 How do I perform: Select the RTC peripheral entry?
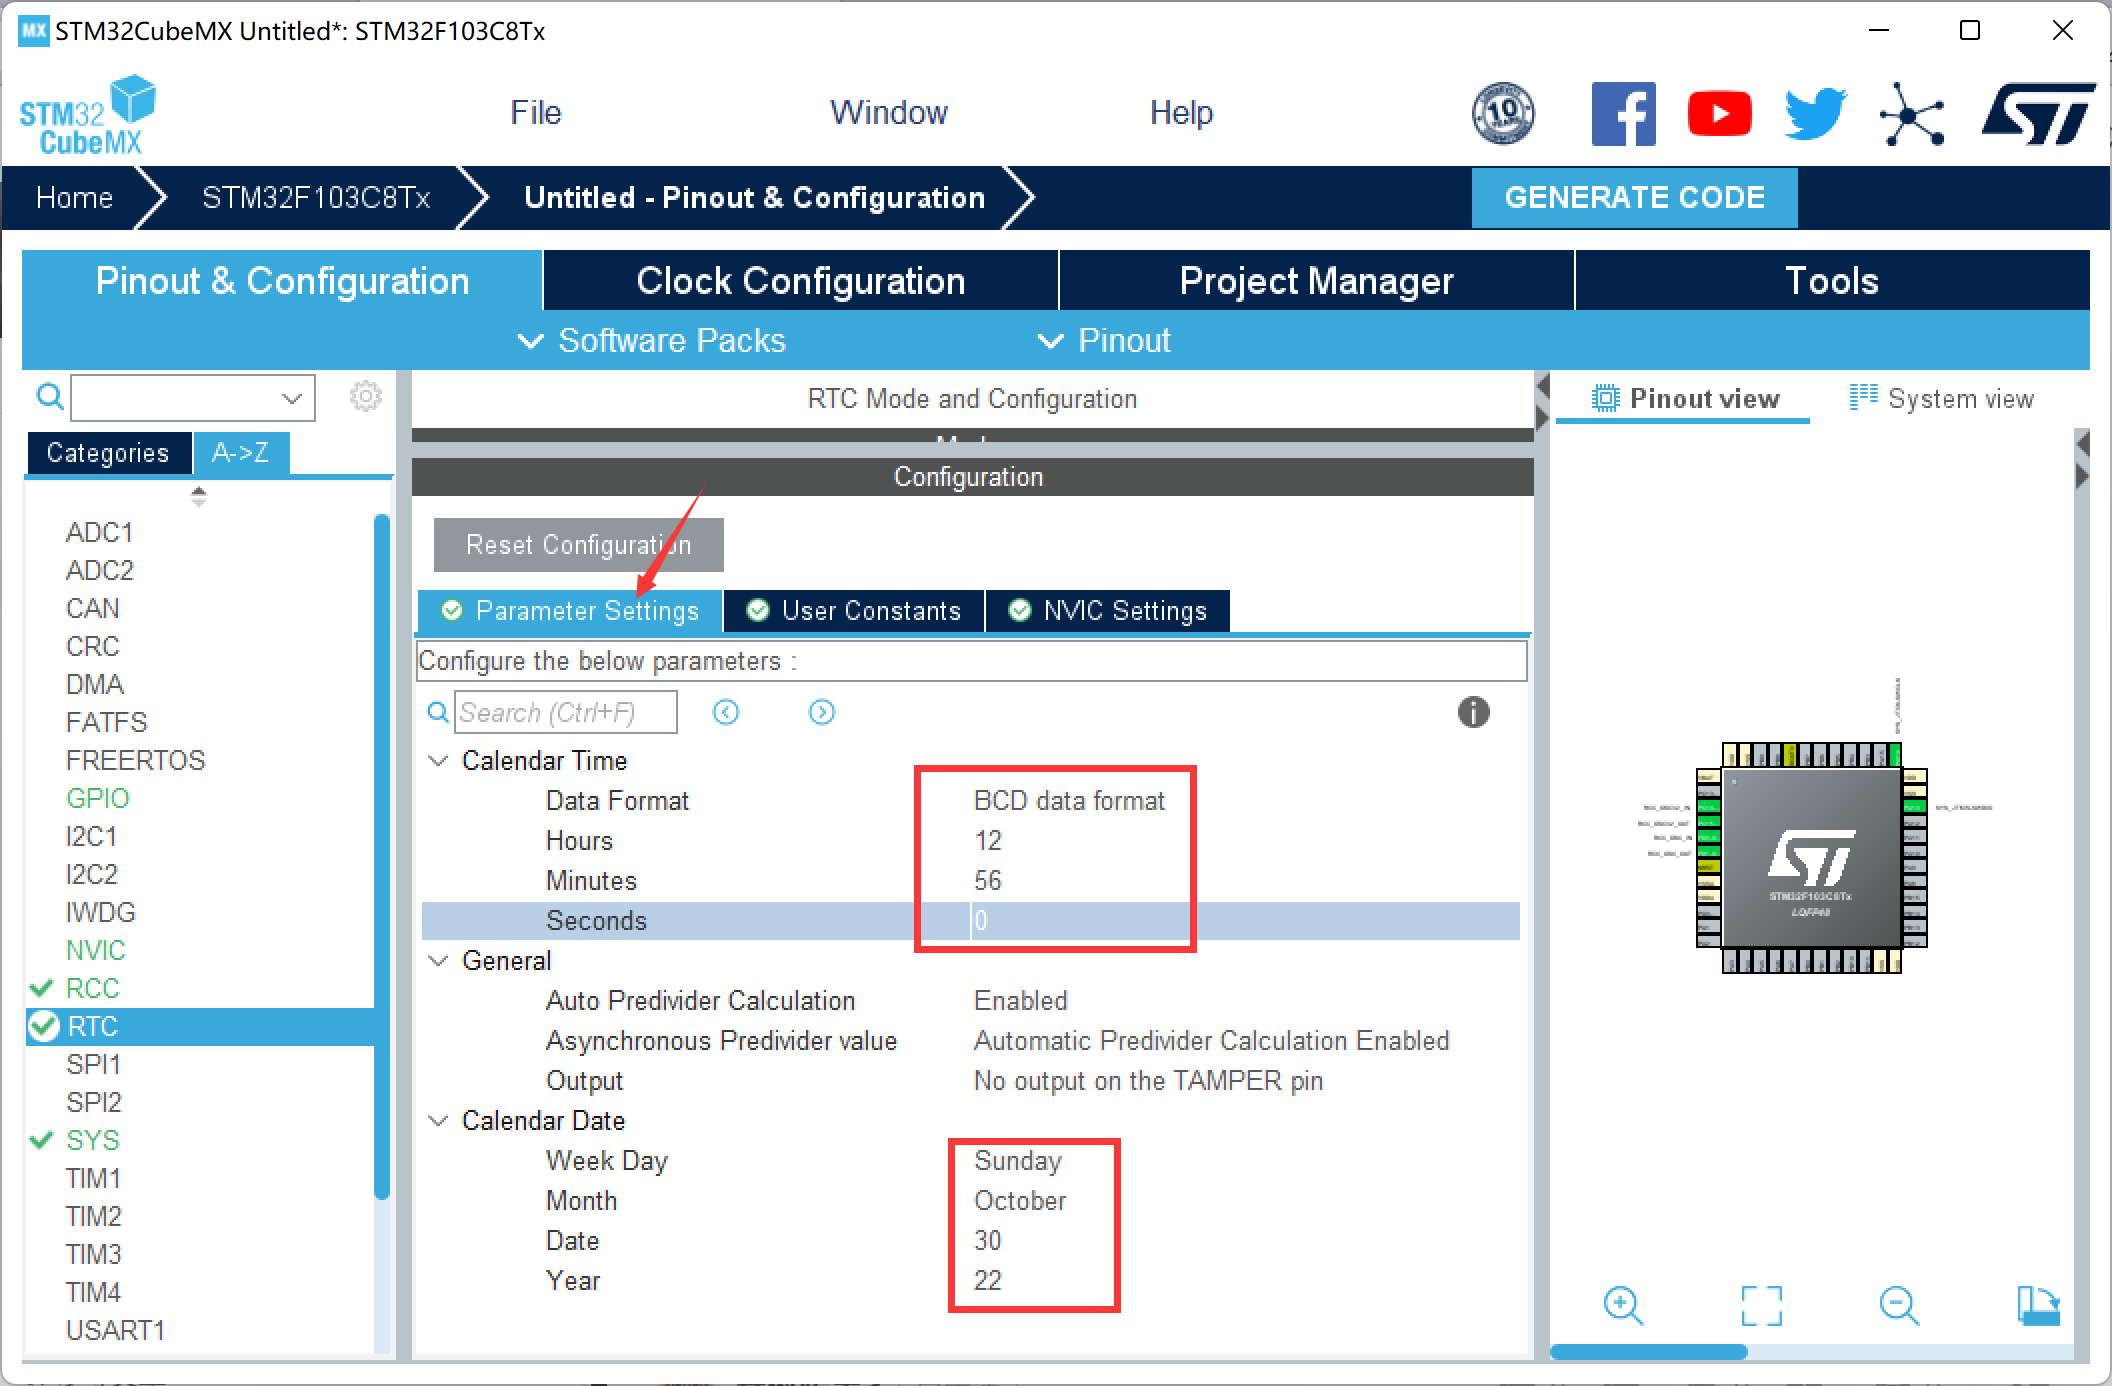point(93,1026)
